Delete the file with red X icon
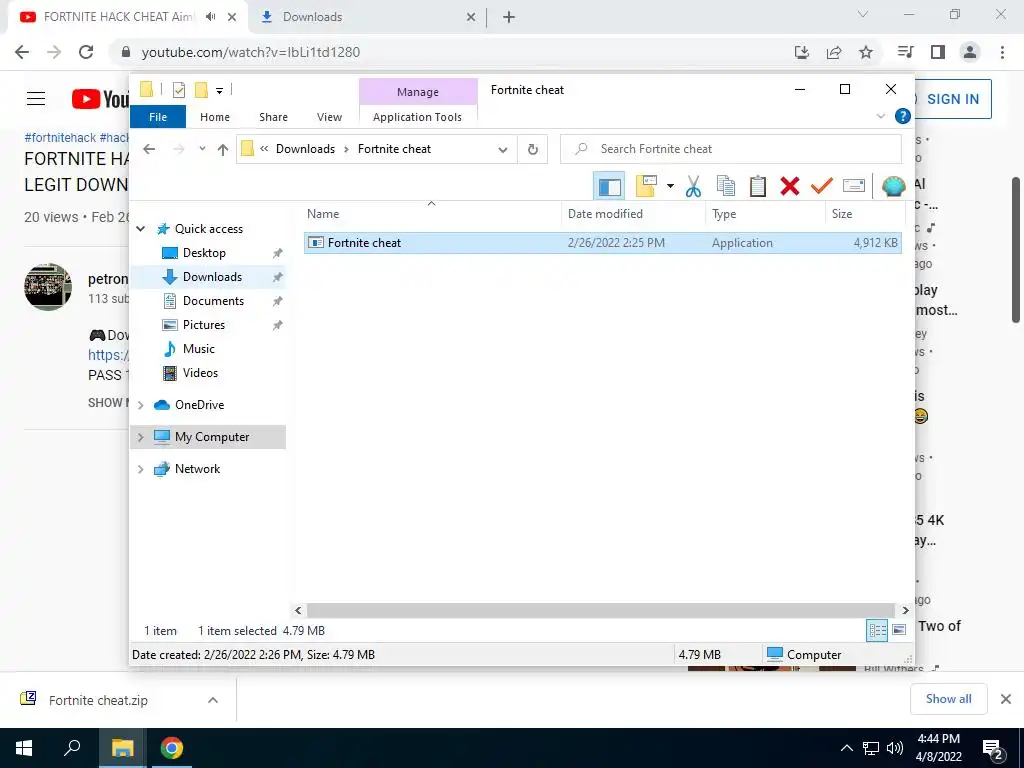Image resolution: width=1024 pixels, height=768 pixels. 790,186
